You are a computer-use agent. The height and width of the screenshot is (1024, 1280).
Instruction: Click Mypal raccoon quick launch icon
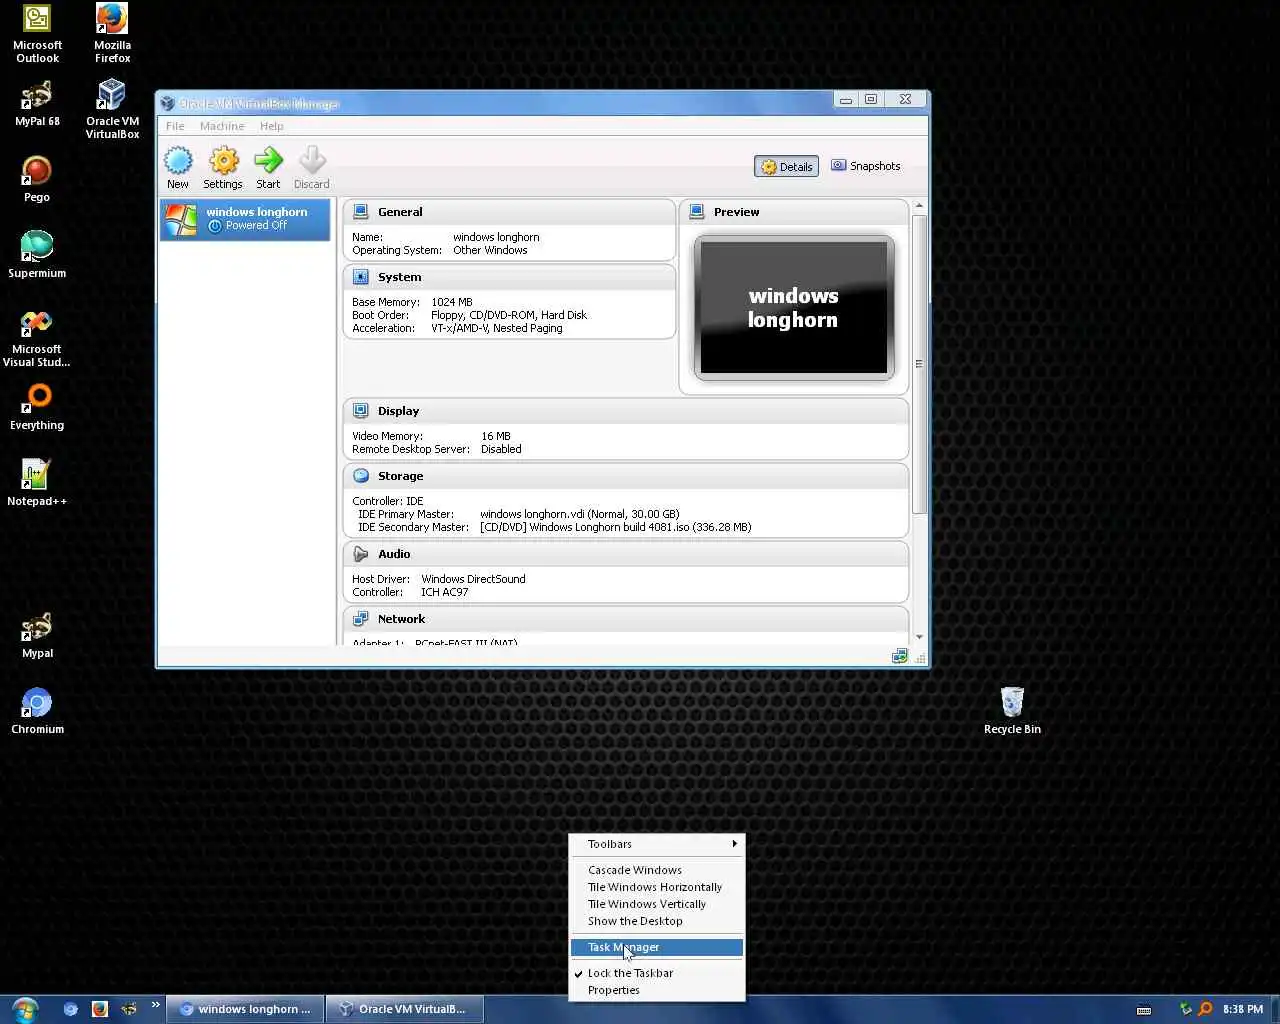click(129, 1009)
